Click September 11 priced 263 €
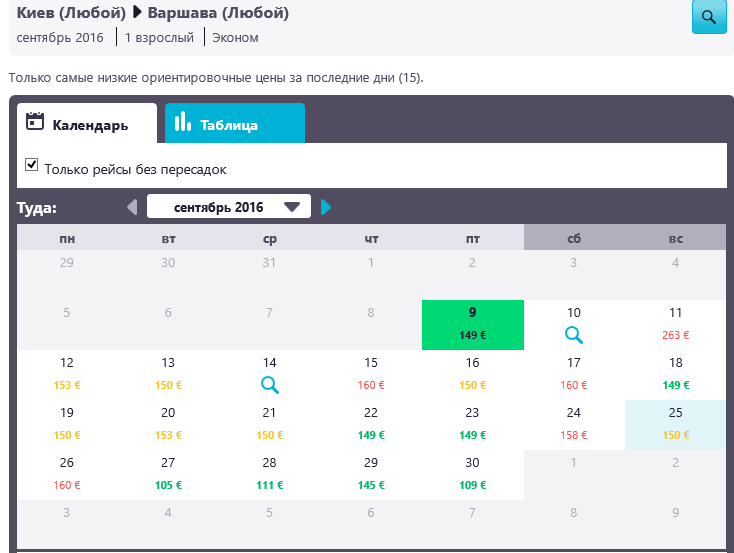 tap(675, 324)
